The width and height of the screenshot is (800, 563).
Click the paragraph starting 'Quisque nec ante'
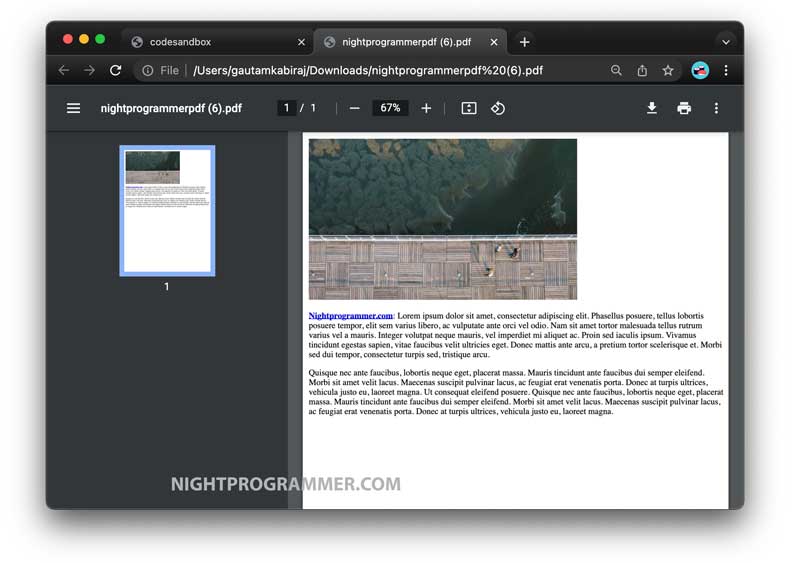516,392
